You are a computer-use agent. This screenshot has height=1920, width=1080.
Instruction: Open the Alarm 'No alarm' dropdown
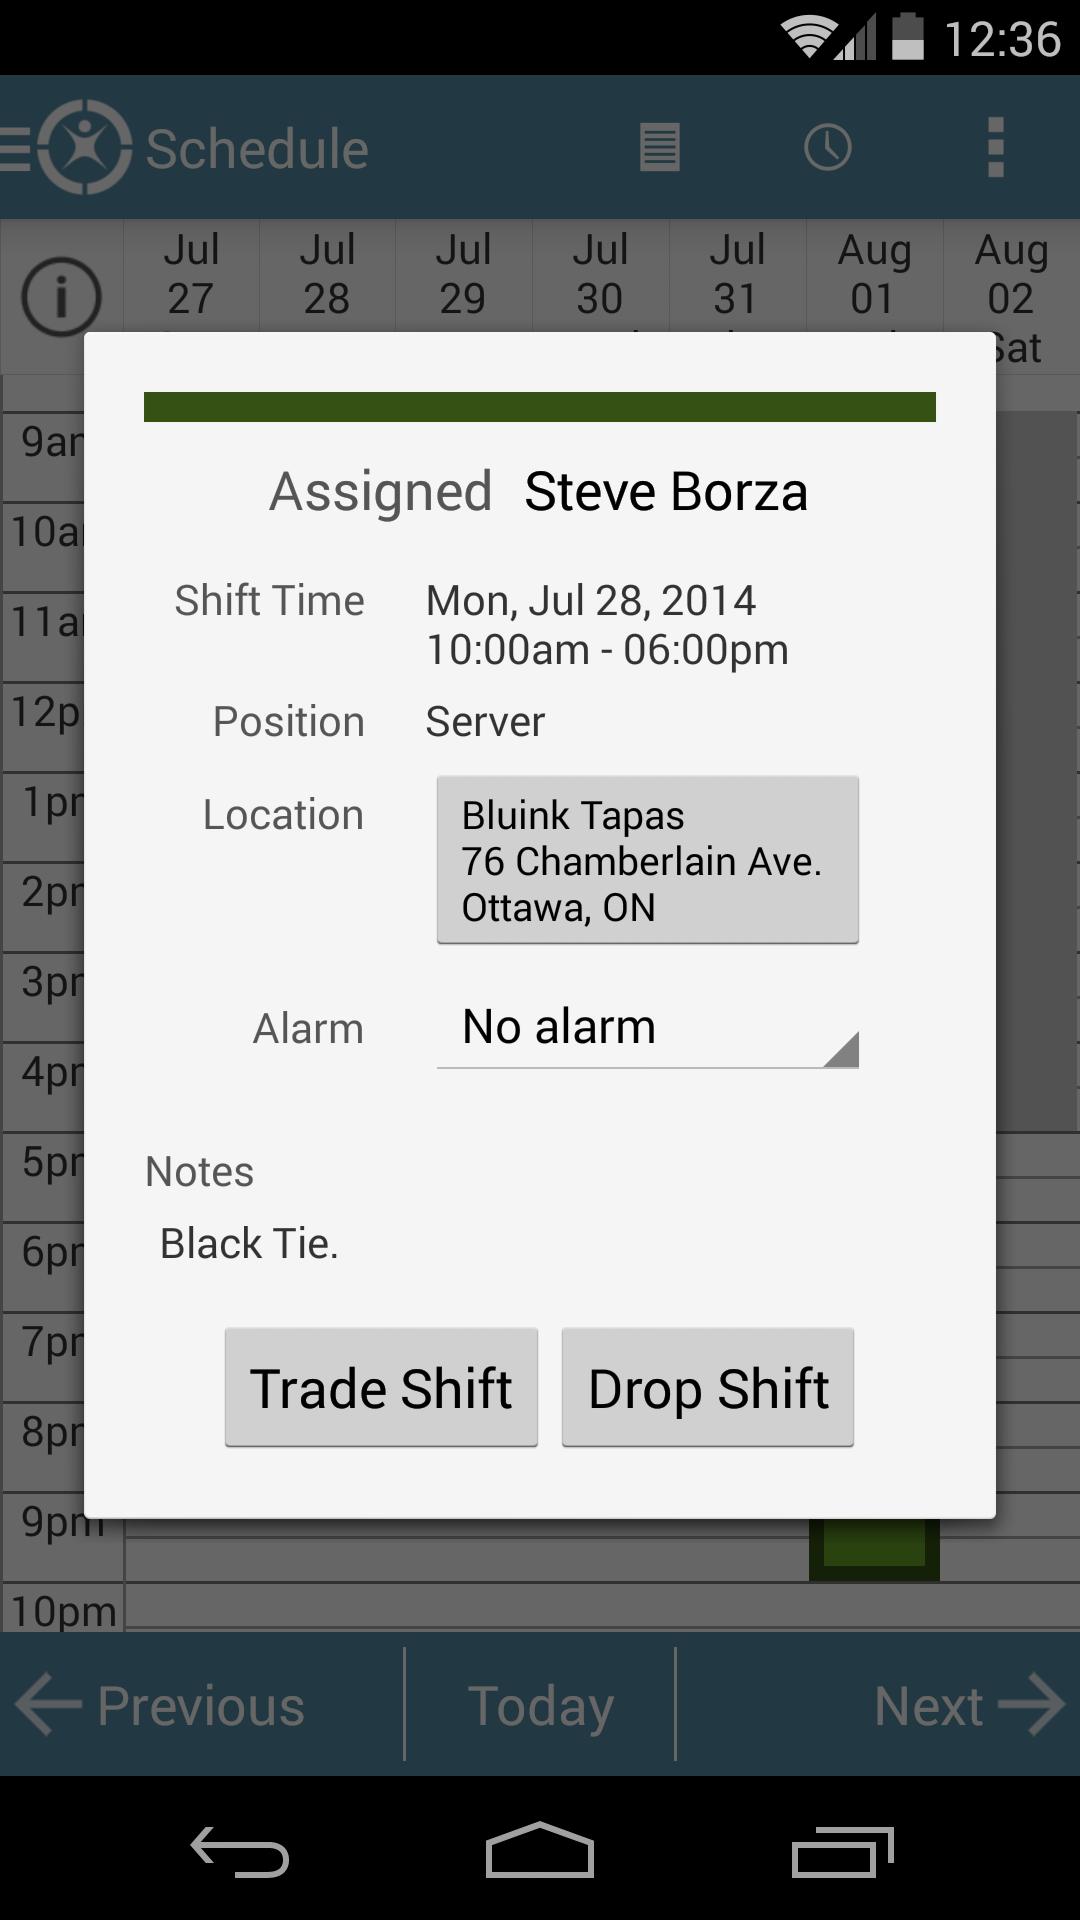click(x=648, y=1028)
